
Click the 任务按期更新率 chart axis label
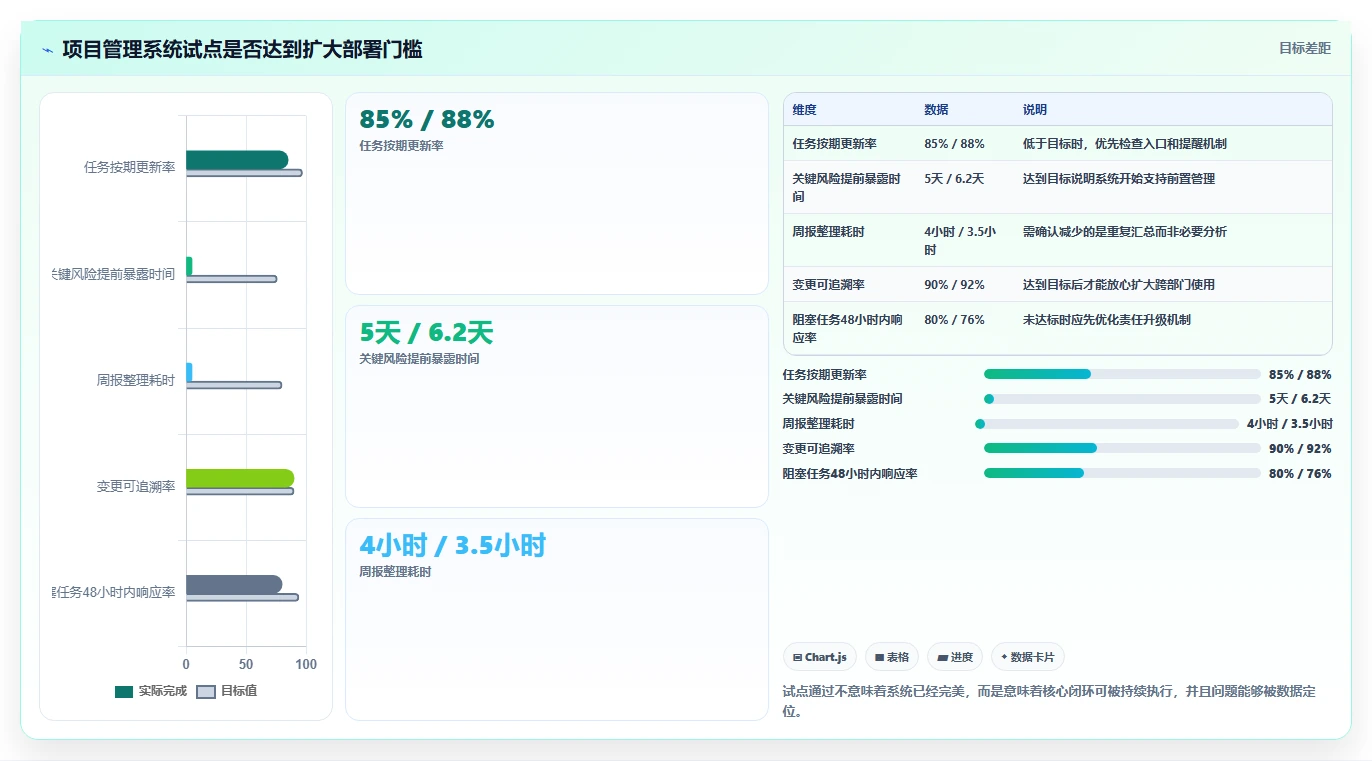tap(130, 167)
